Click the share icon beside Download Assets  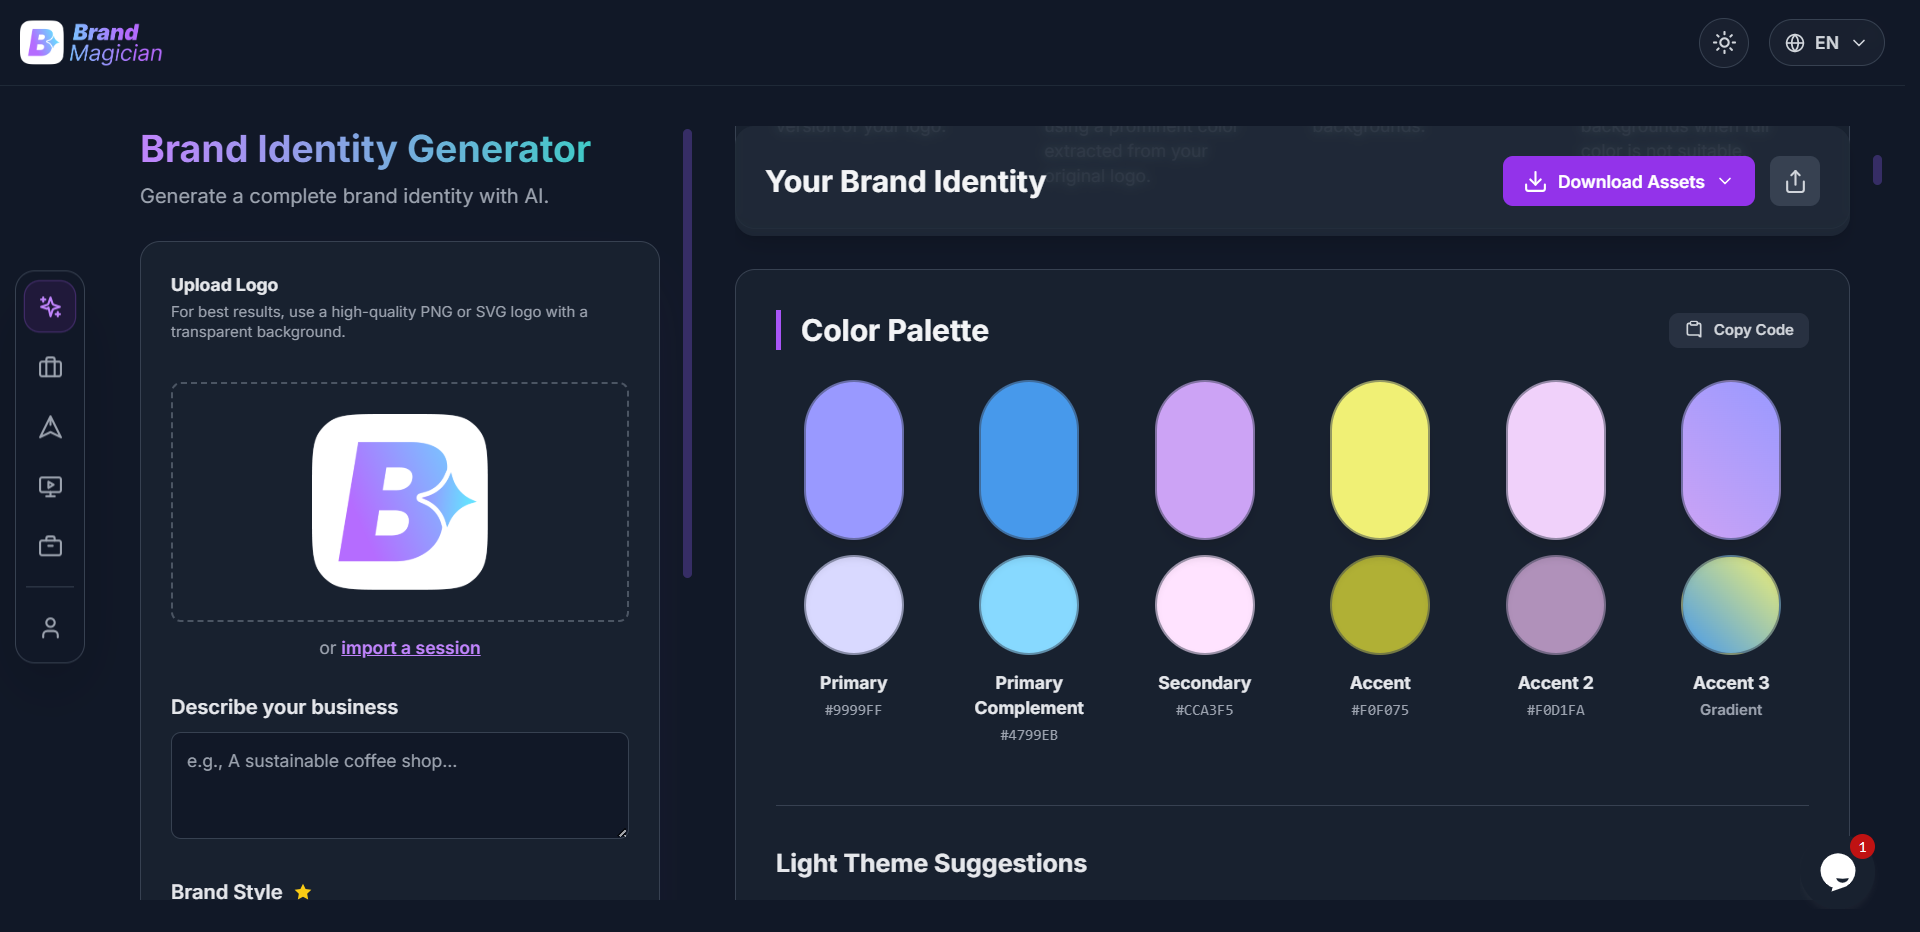pos(1795,181)
